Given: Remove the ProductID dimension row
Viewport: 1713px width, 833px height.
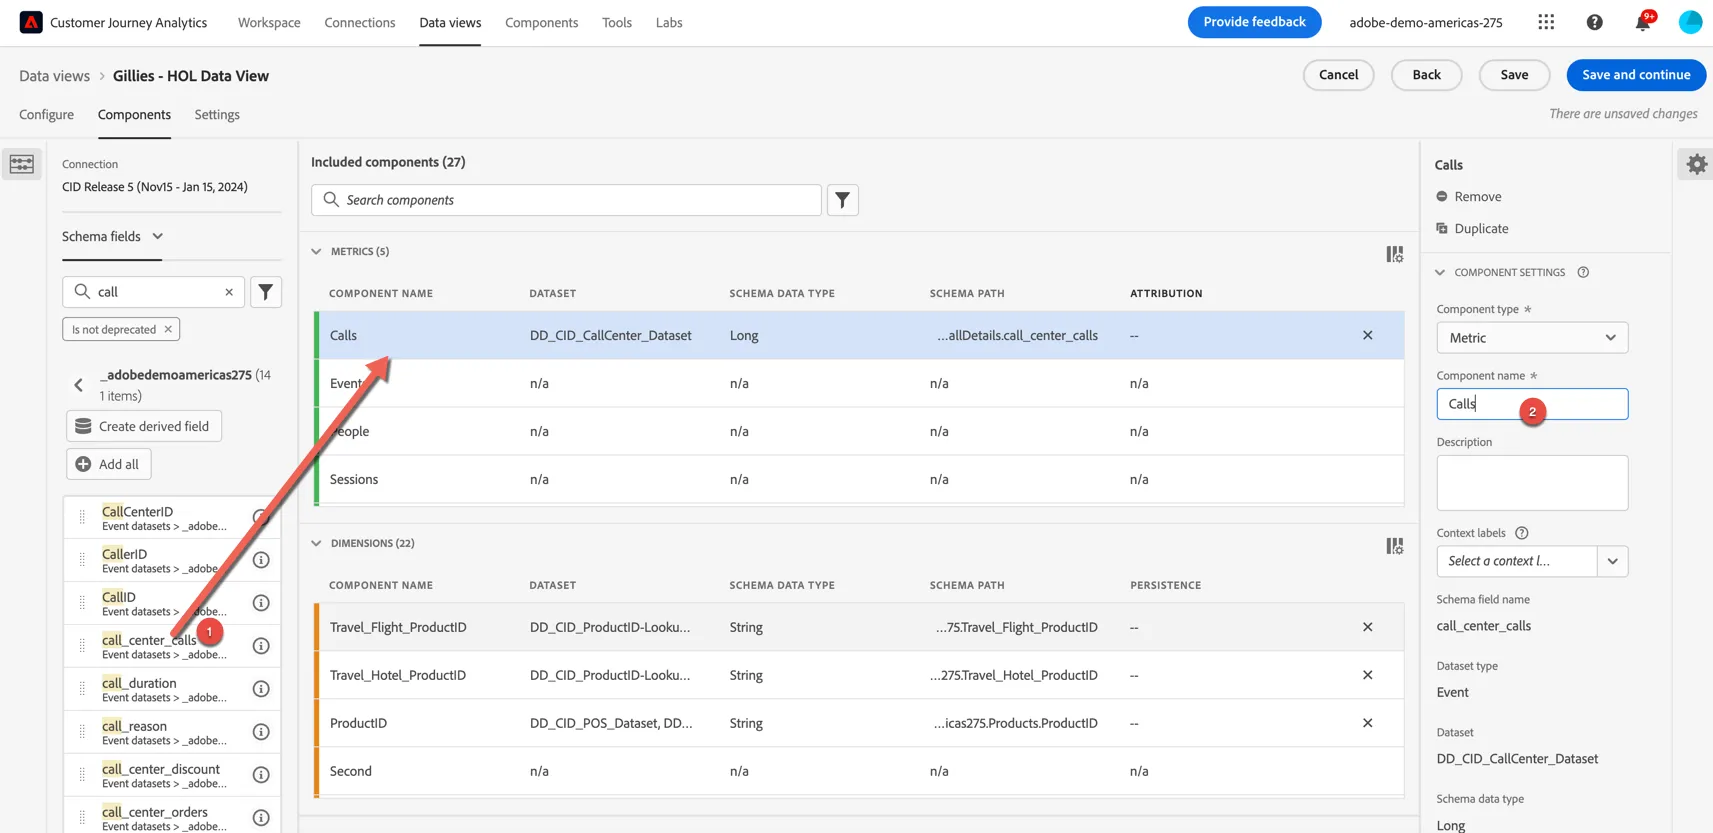Looking at the screenshot, I should coord(1367,723).
